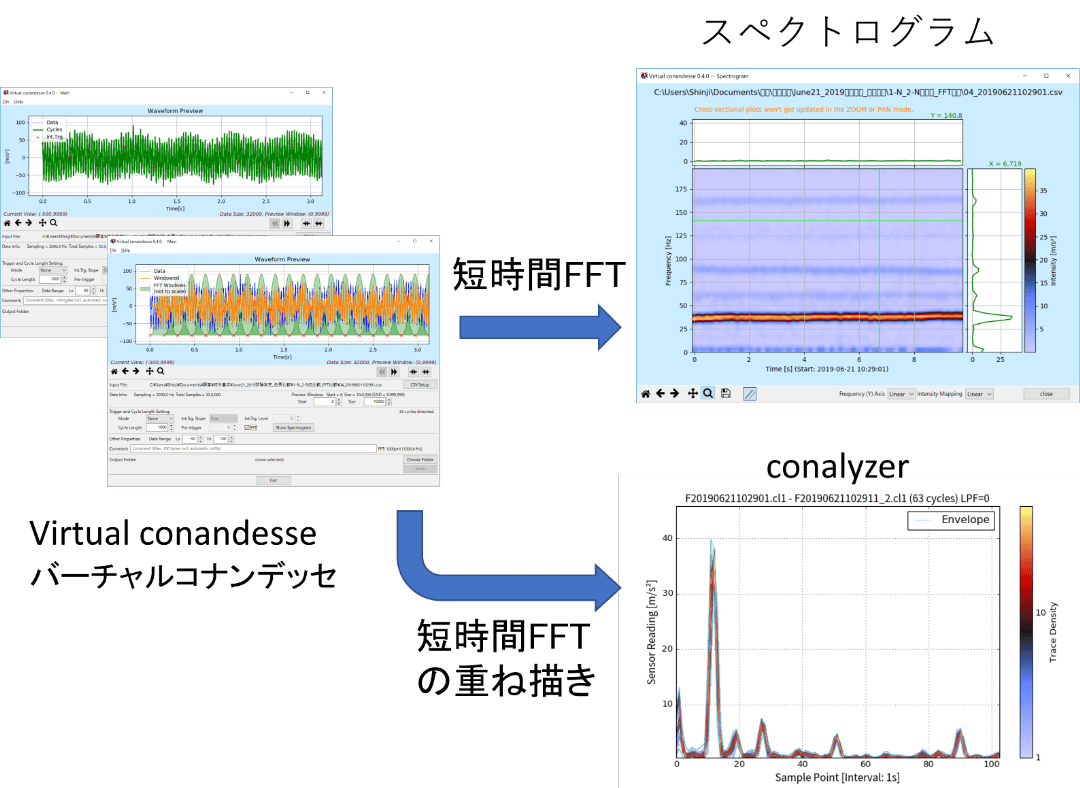Image resolution: width=1080 pixels, height=788 pixels.
Task: Click the back arrow in Spectrogram toolbar
Action: 660,393
